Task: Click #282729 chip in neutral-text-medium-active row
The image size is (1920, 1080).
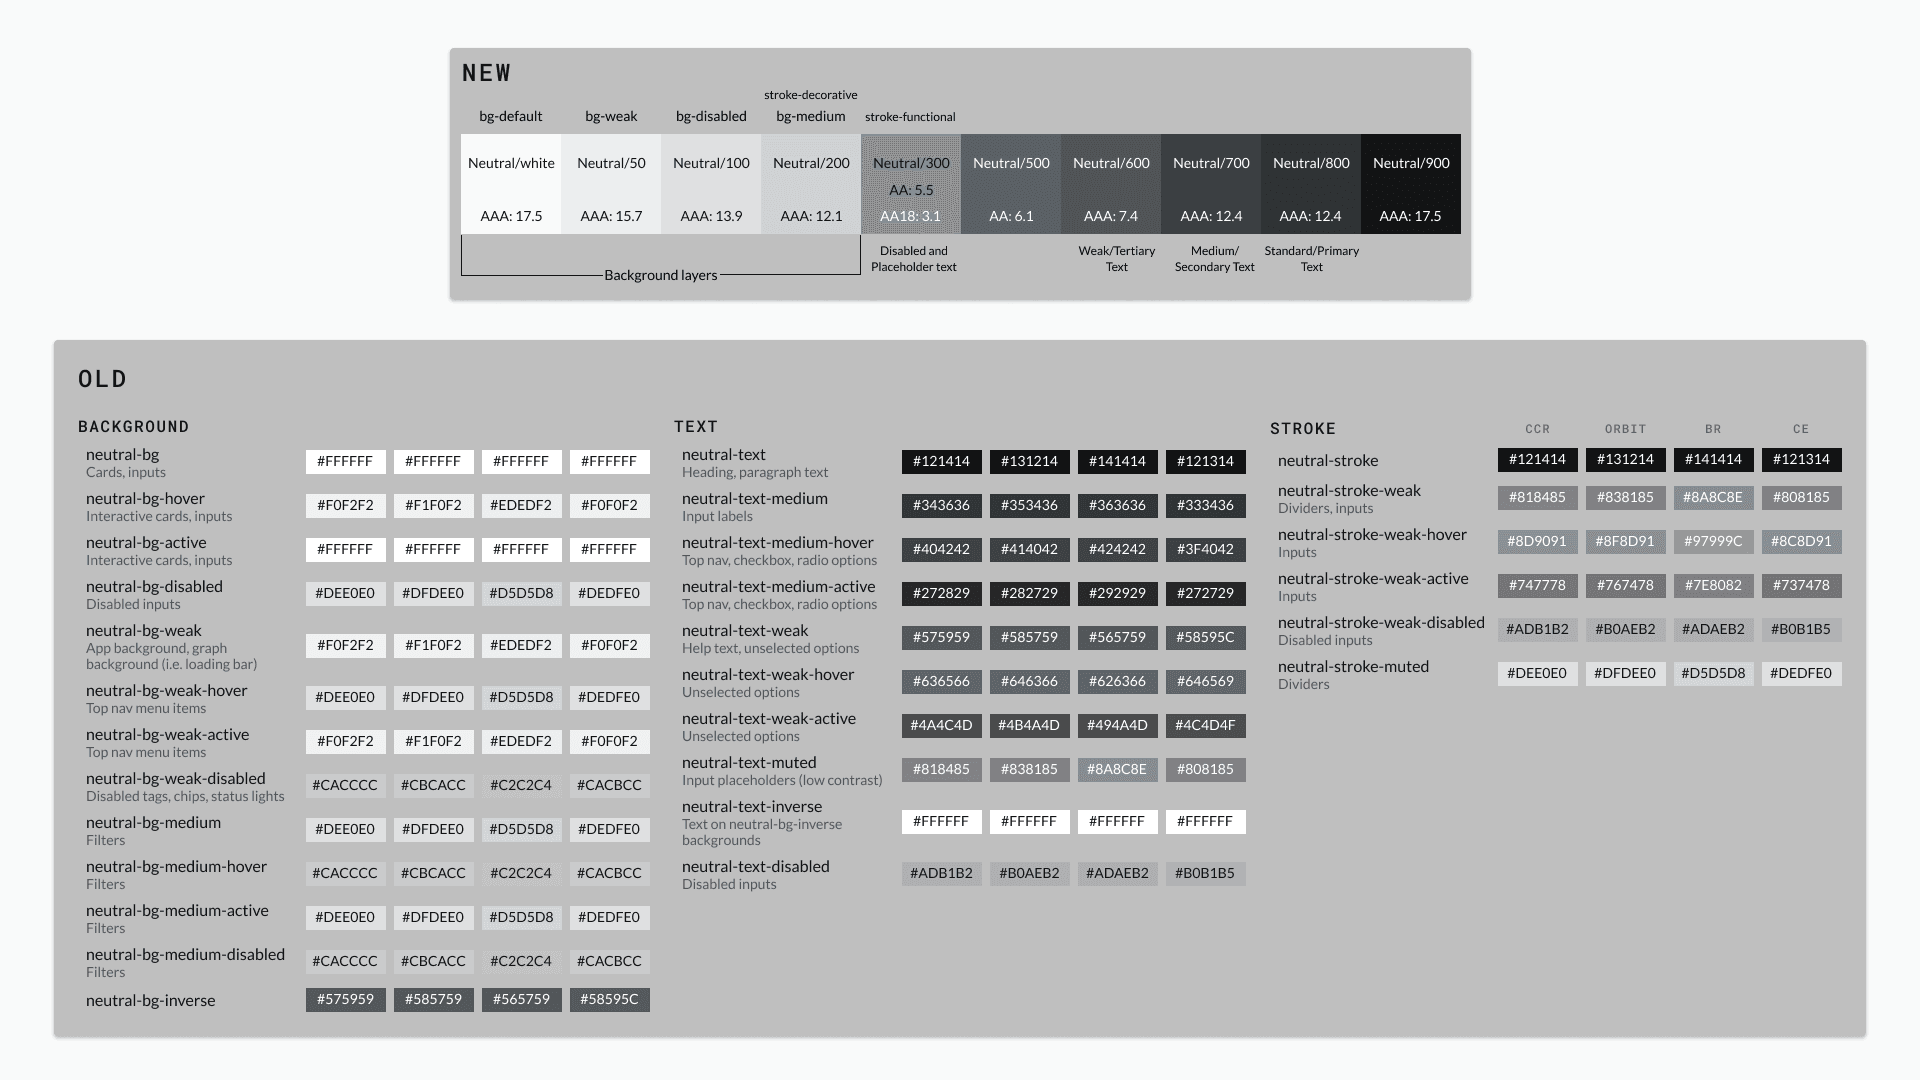Action: (x=1030, y=594)
